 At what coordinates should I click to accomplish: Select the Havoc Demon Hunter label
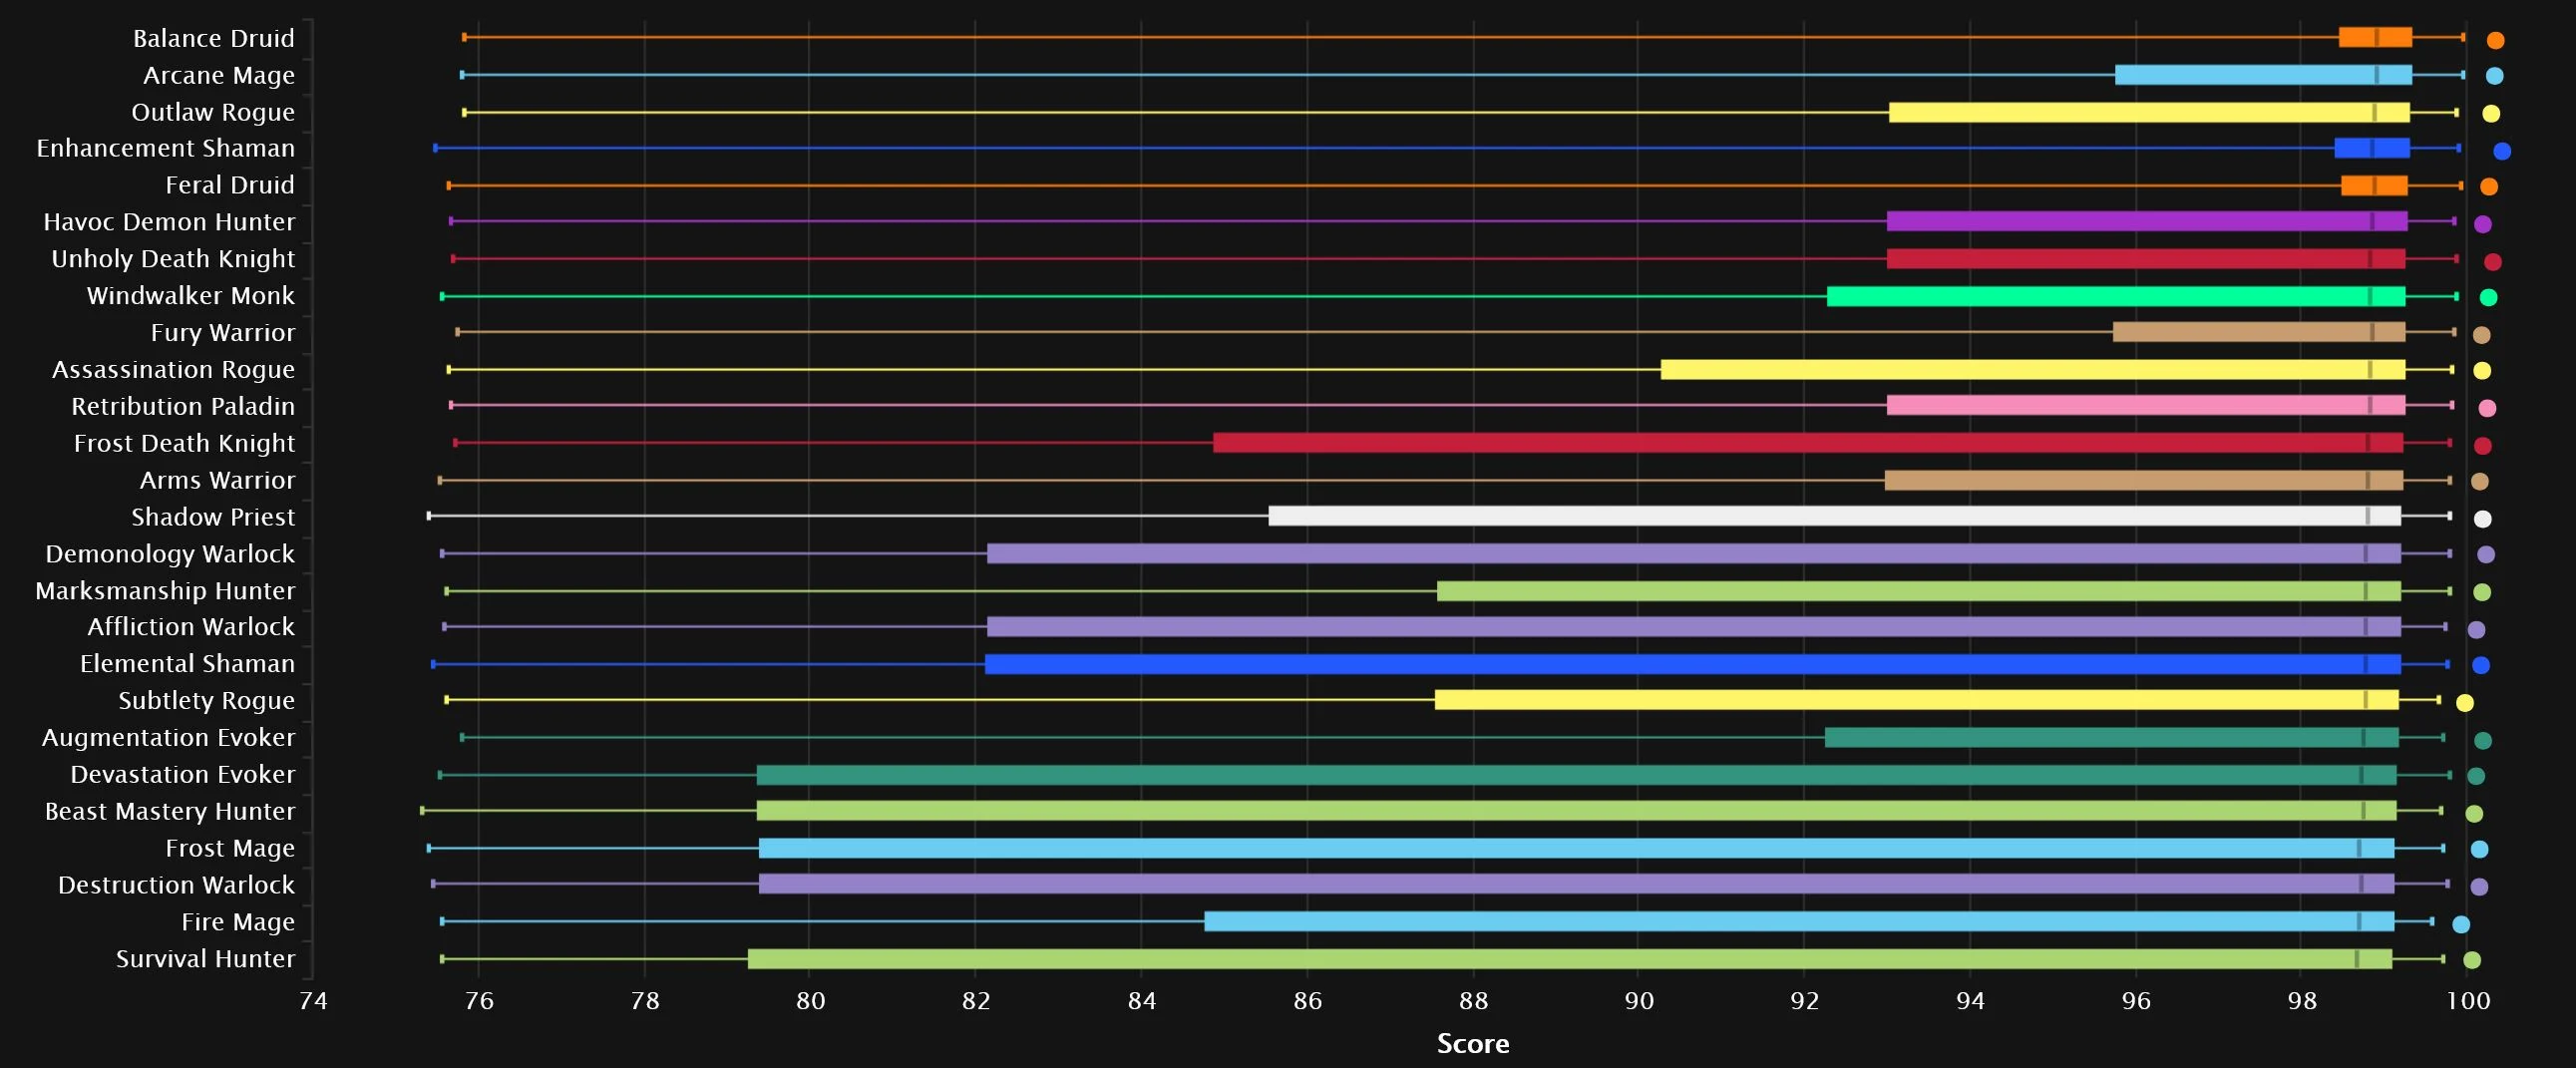[x=169, y=222]
